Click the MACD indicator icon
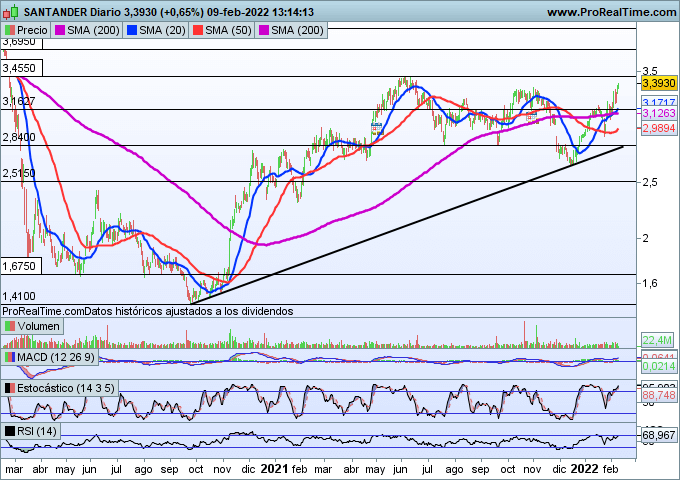Image resolution: width=680 pixels, height=480 pixels. (10, 357)
